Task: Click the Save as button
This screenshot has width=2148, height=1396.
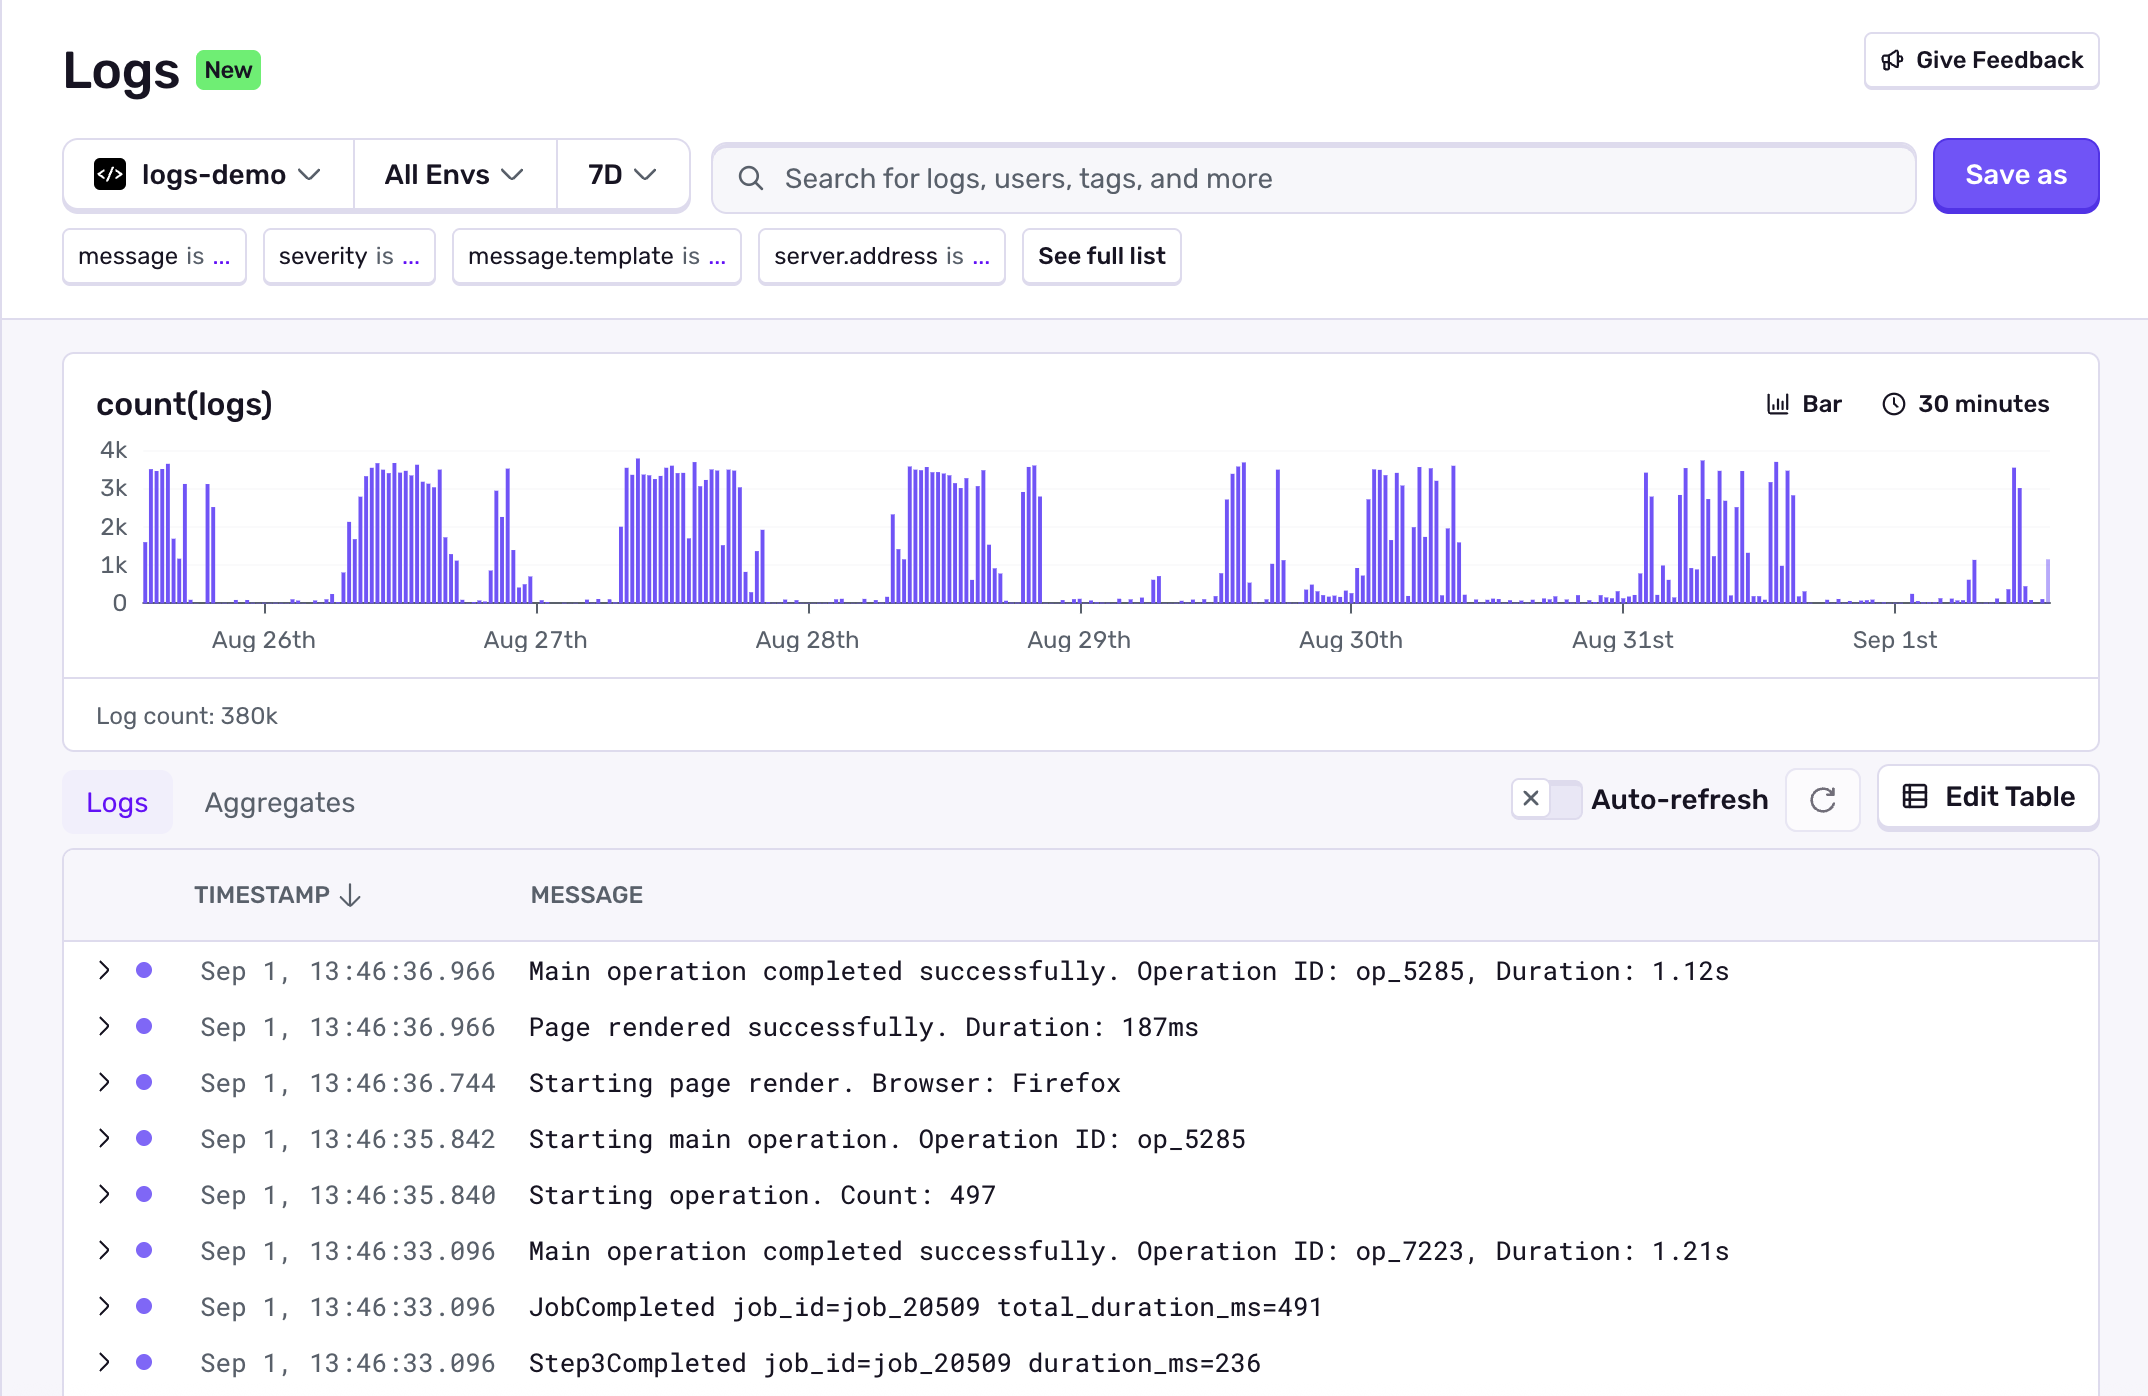Action: (x=2016, y=175)
